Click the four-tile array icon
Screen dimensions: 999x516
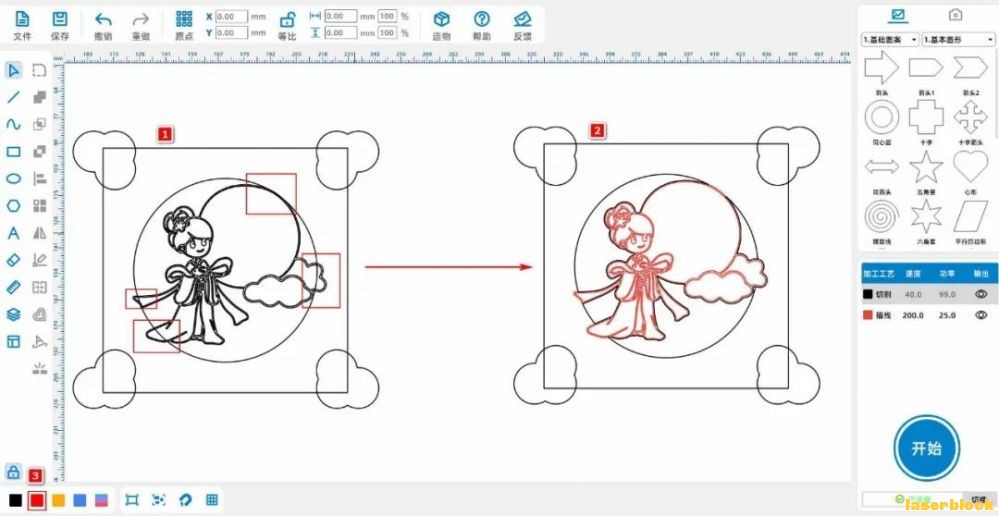(x=40, y=206)
